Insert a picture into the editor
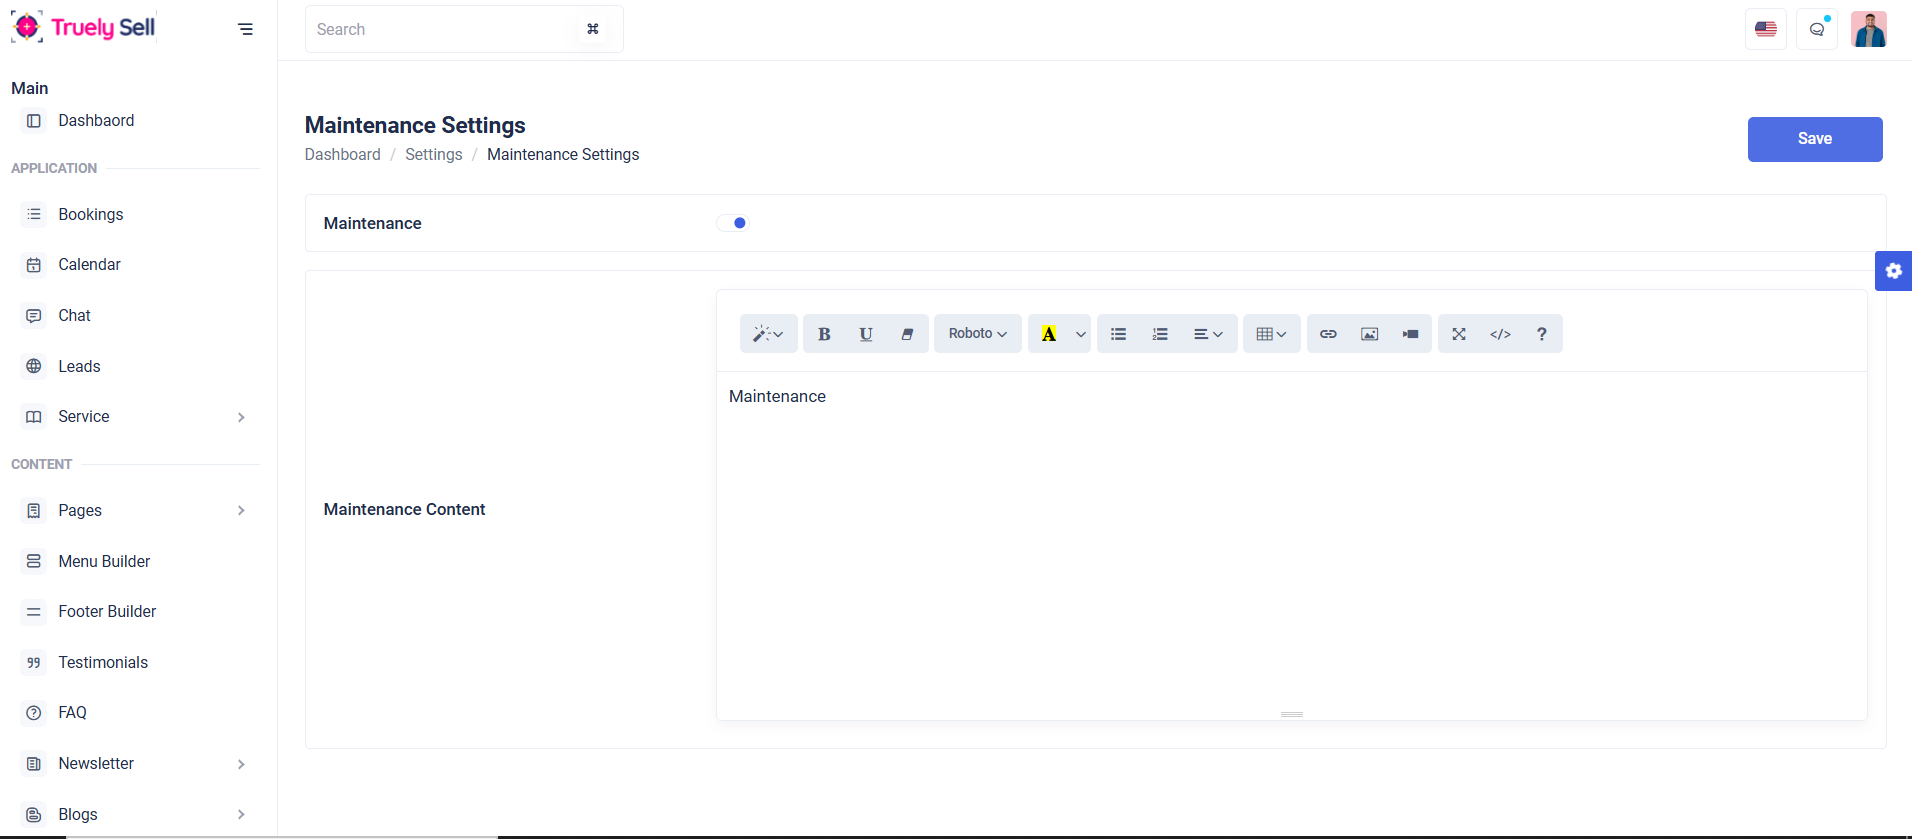The width and height of the screenshot is (1912, 839). pos(1369,334)
